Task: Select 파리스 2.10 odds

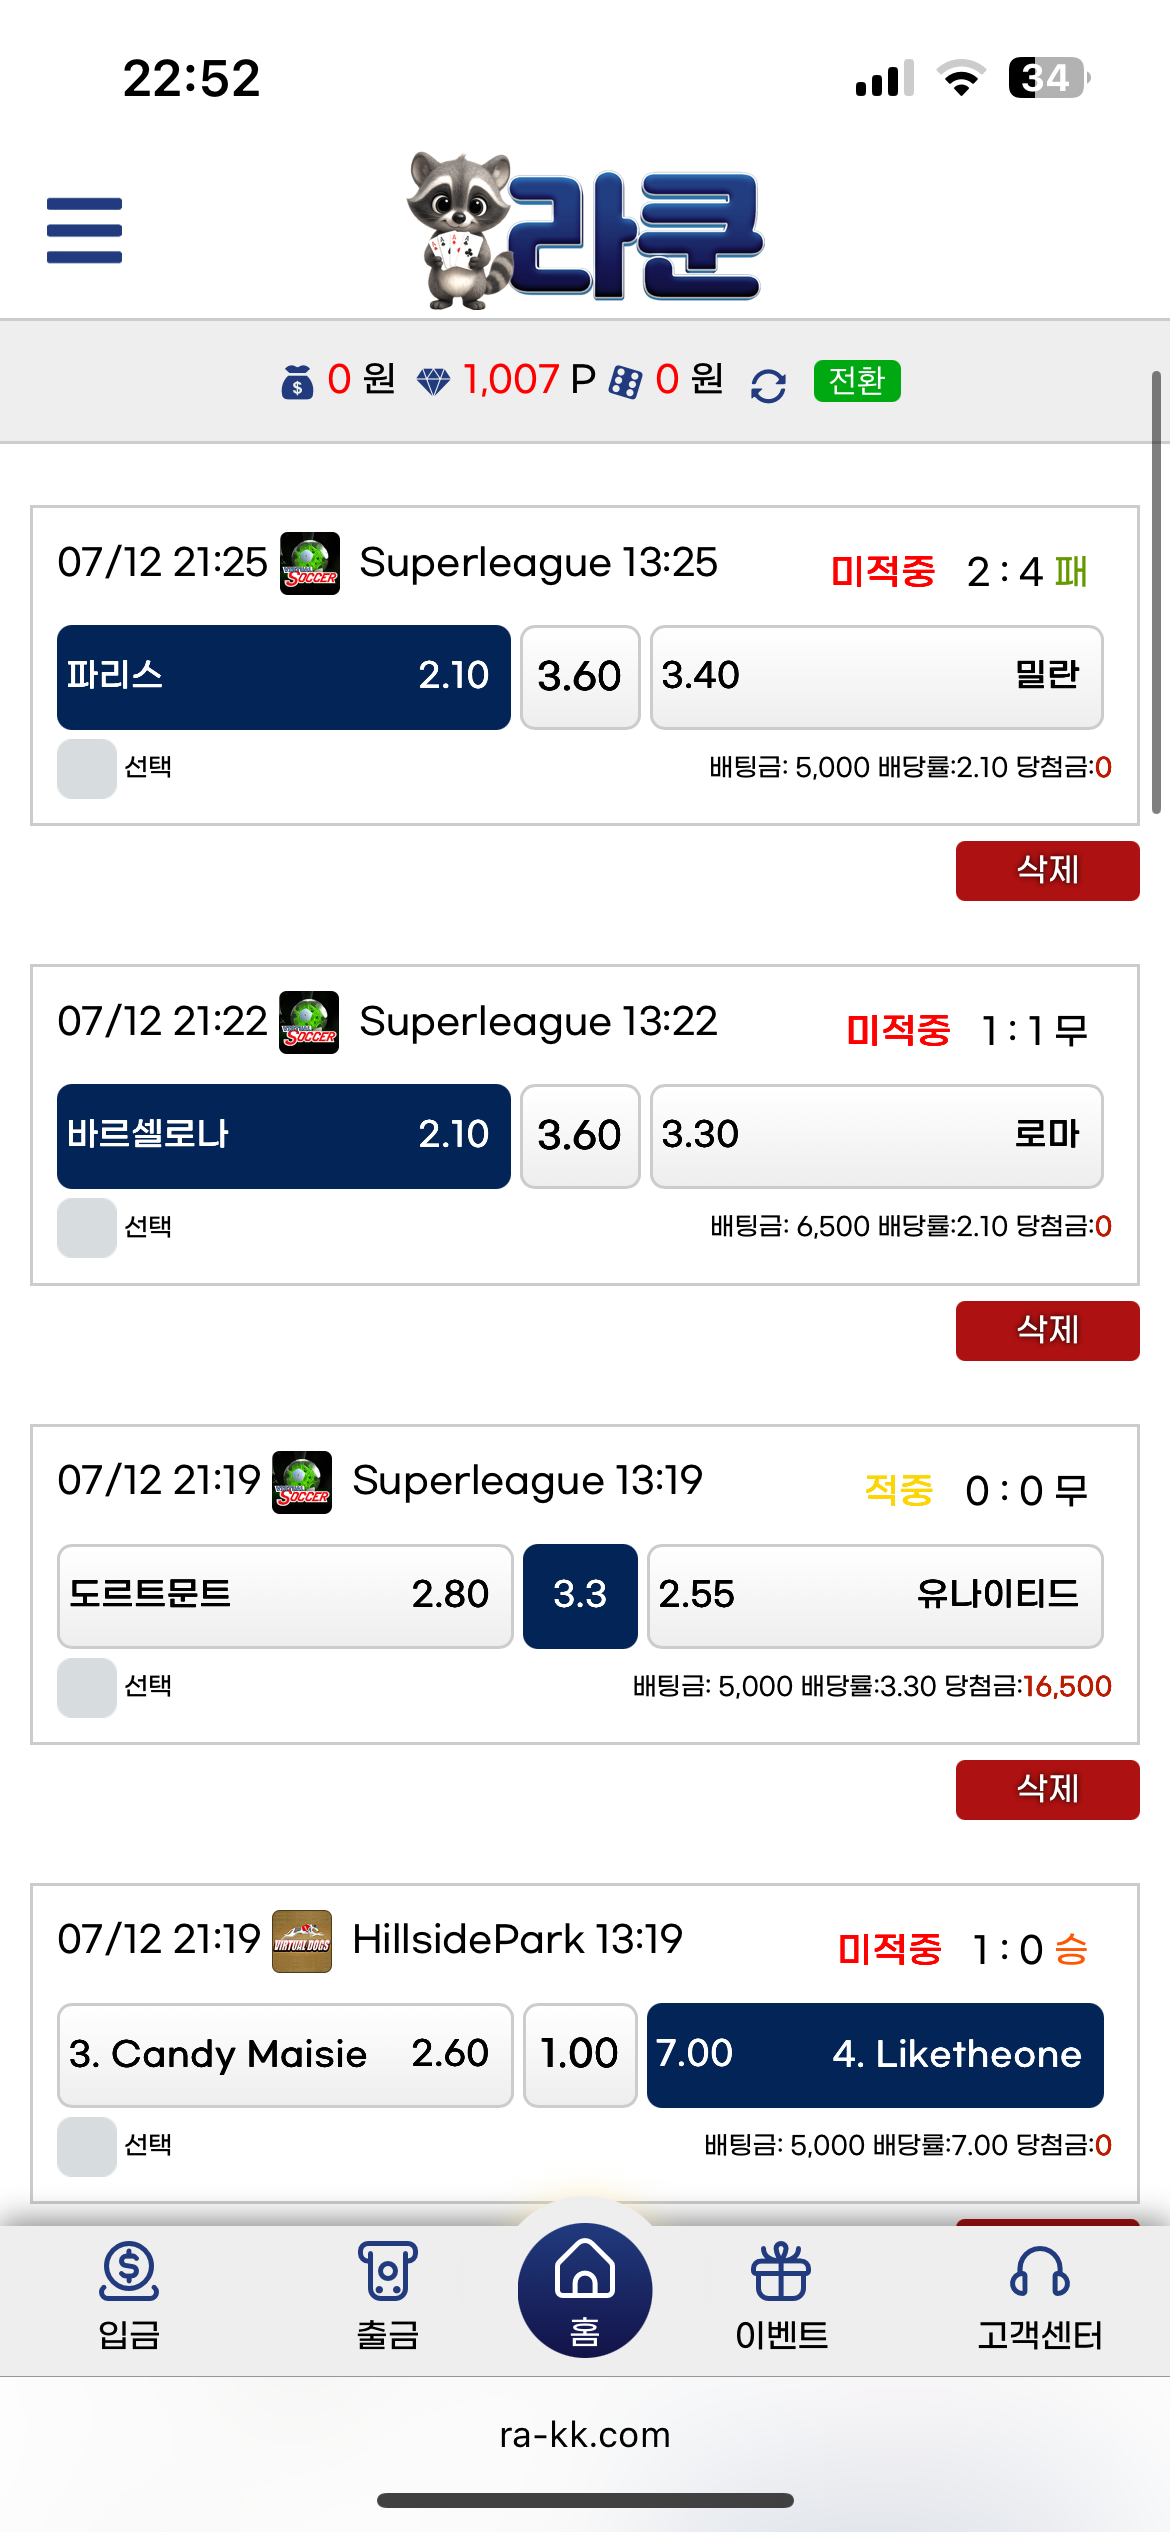Action: pyautogui.click(x=284, y=677)
